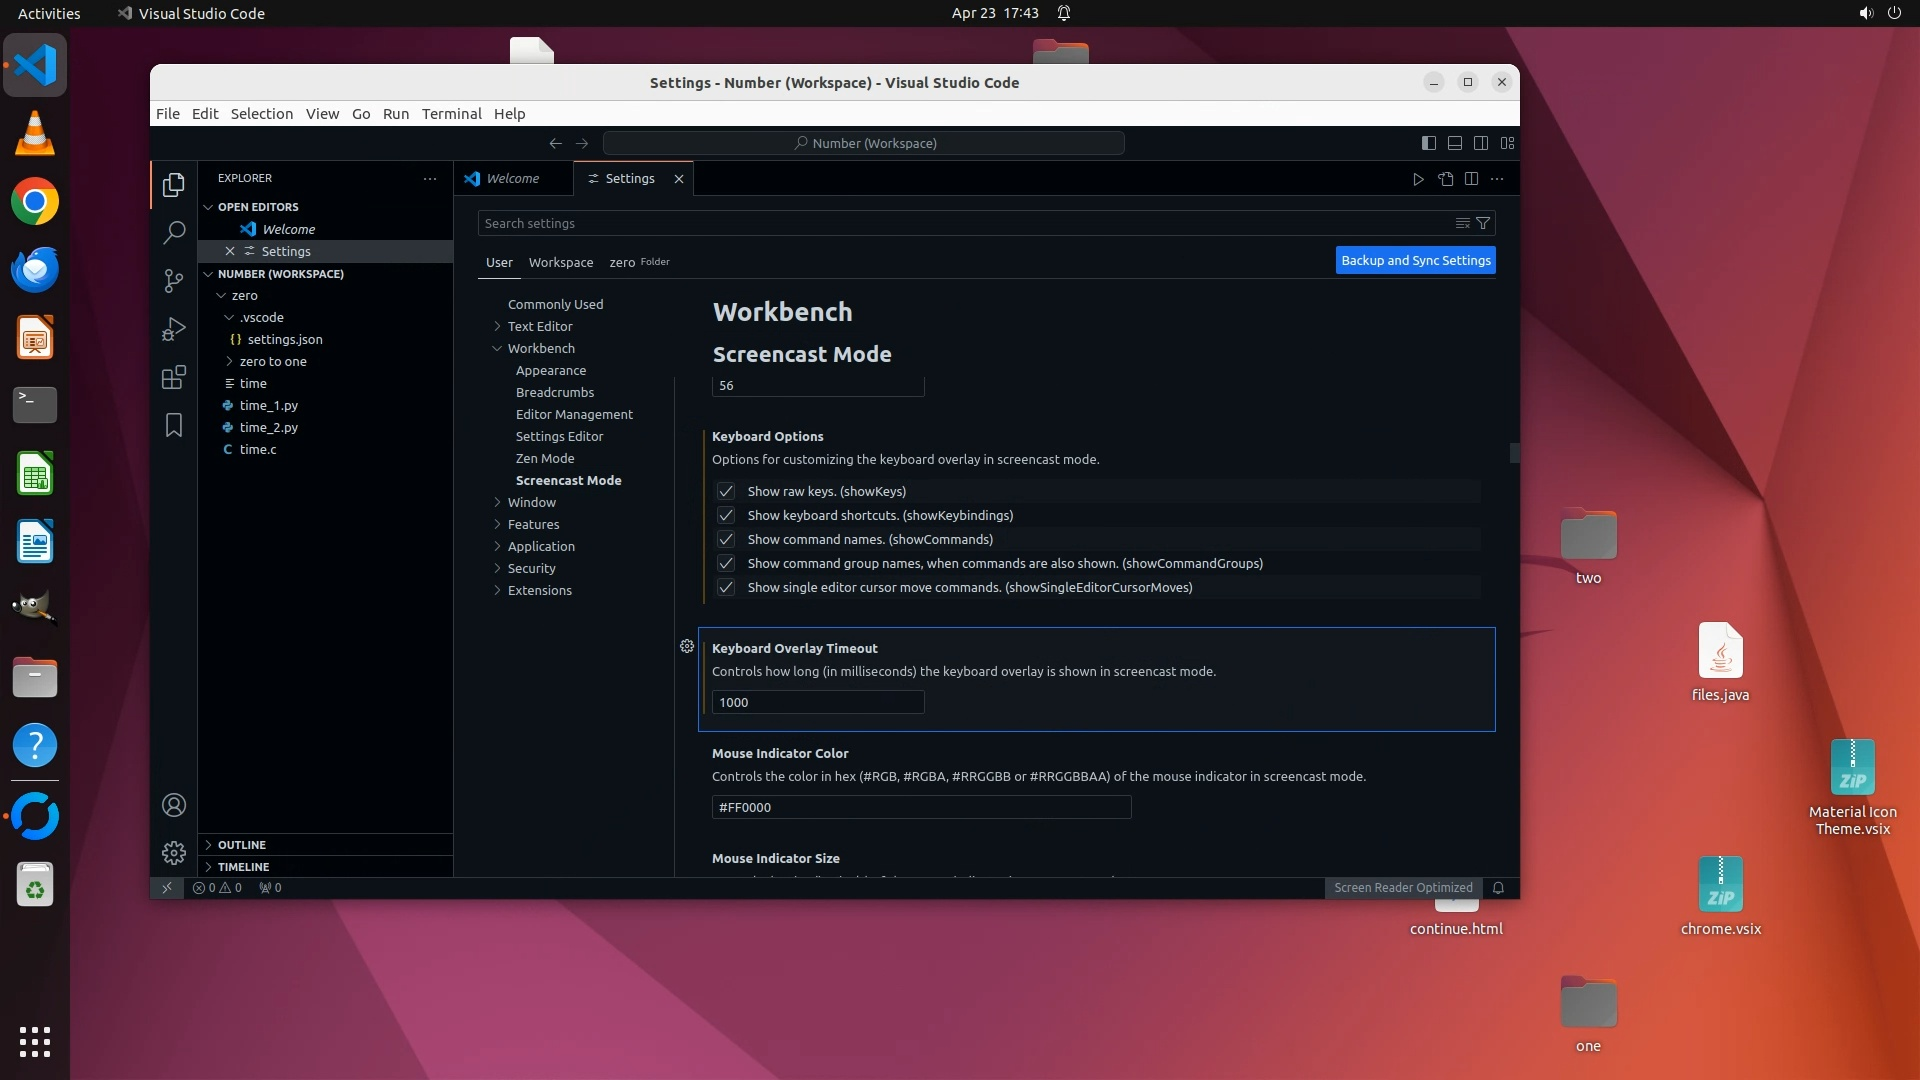Uncheck Show raw keys checkbox
1920x1080 pixels.
click(x=726, y=491)
